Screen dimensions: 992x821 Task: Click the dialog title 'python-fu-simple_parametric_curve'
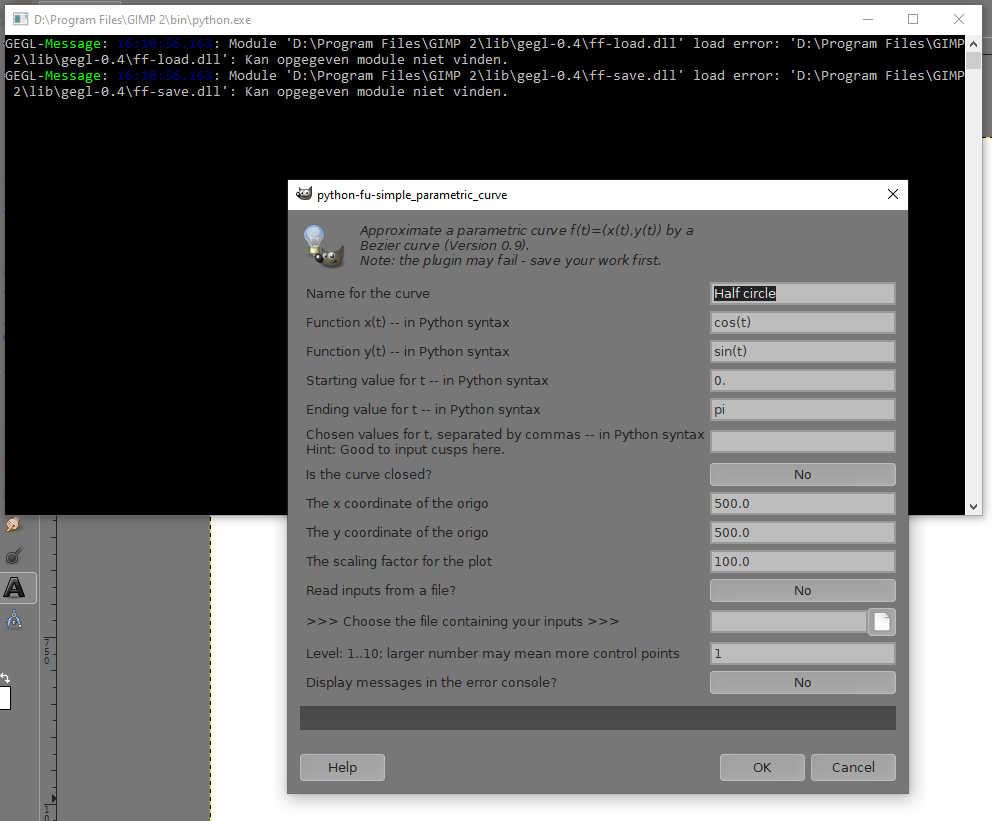pyautogui.click(x=412, y=195)
